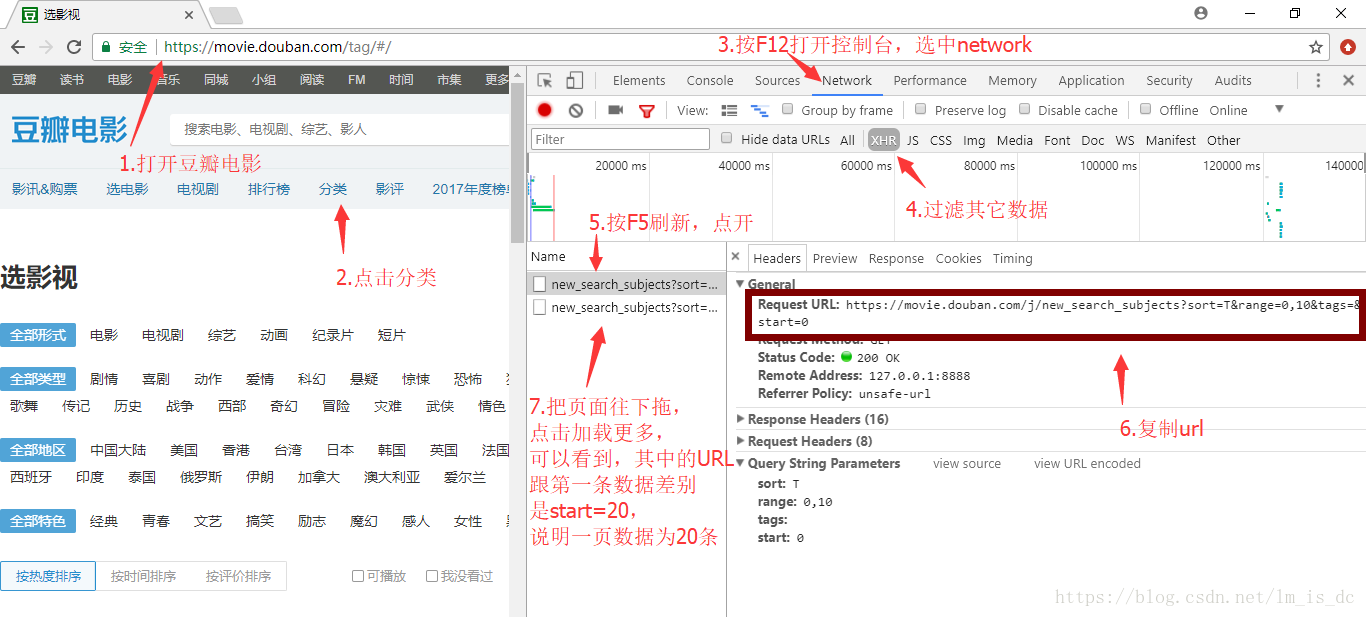This screenshot has width=1366, height=617.
Task: Select the inspect element cursor icon
Action: [x=545, y=80]
